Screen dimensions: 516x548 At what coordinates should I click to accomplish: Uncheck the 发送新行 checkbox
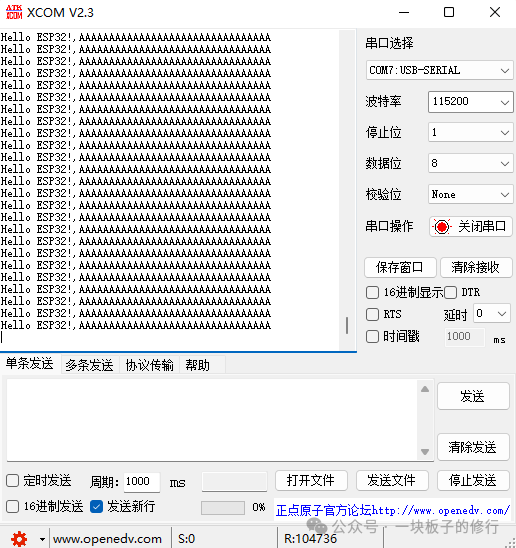(96, 506)
